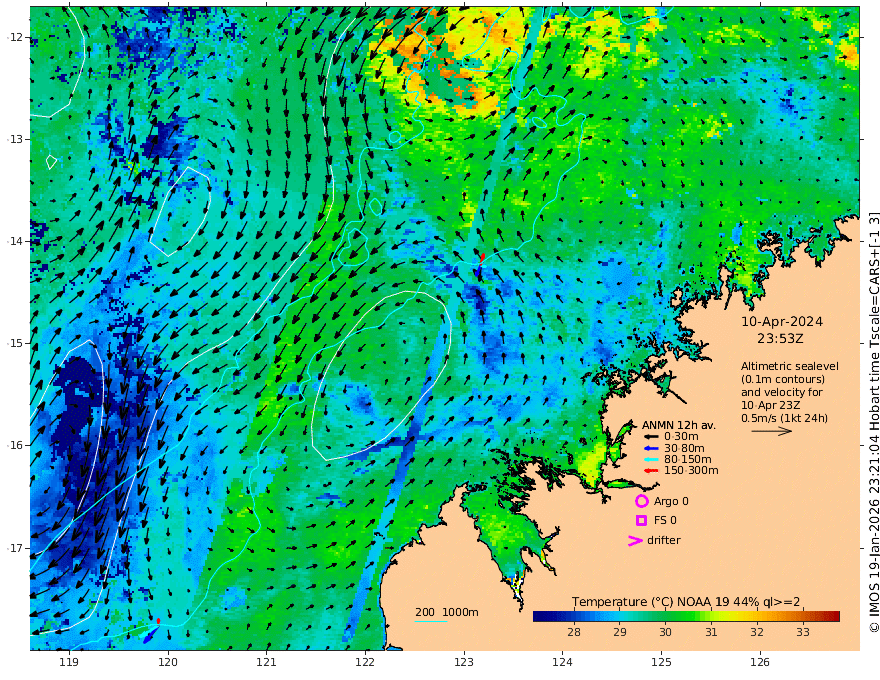The height and width of the screenshot is (680, 880).
Task: Click the small red marker near 120E bottom
Action: [158, 621]
